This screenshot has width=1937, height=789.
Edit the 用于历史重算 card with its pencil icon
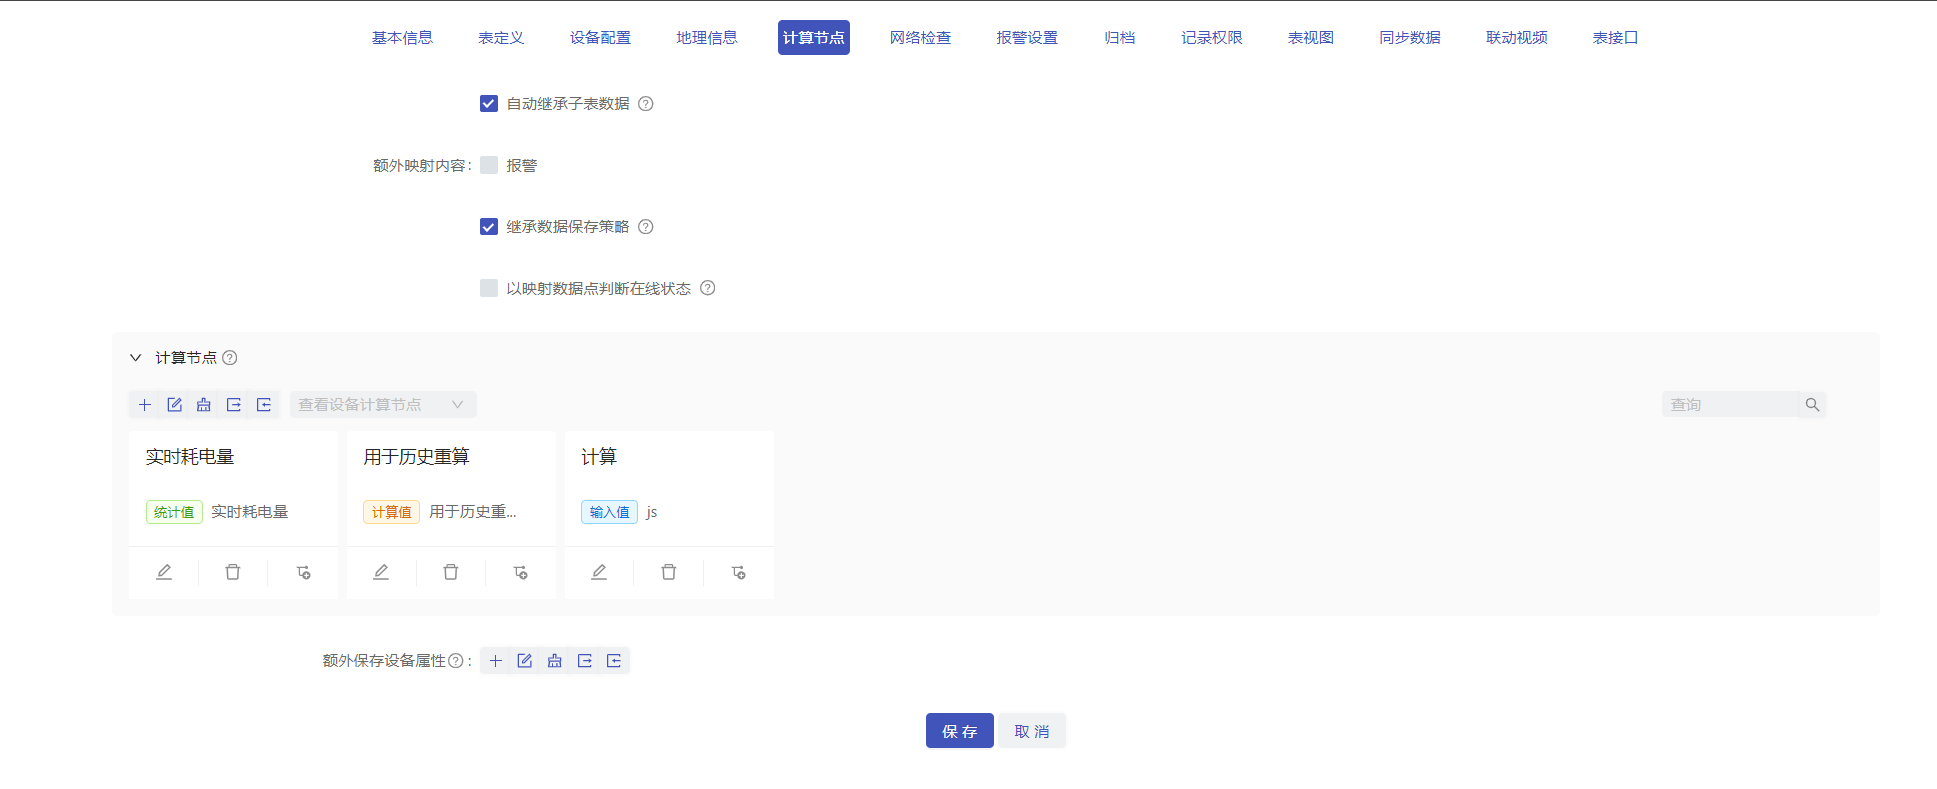(x=381, y=572)
